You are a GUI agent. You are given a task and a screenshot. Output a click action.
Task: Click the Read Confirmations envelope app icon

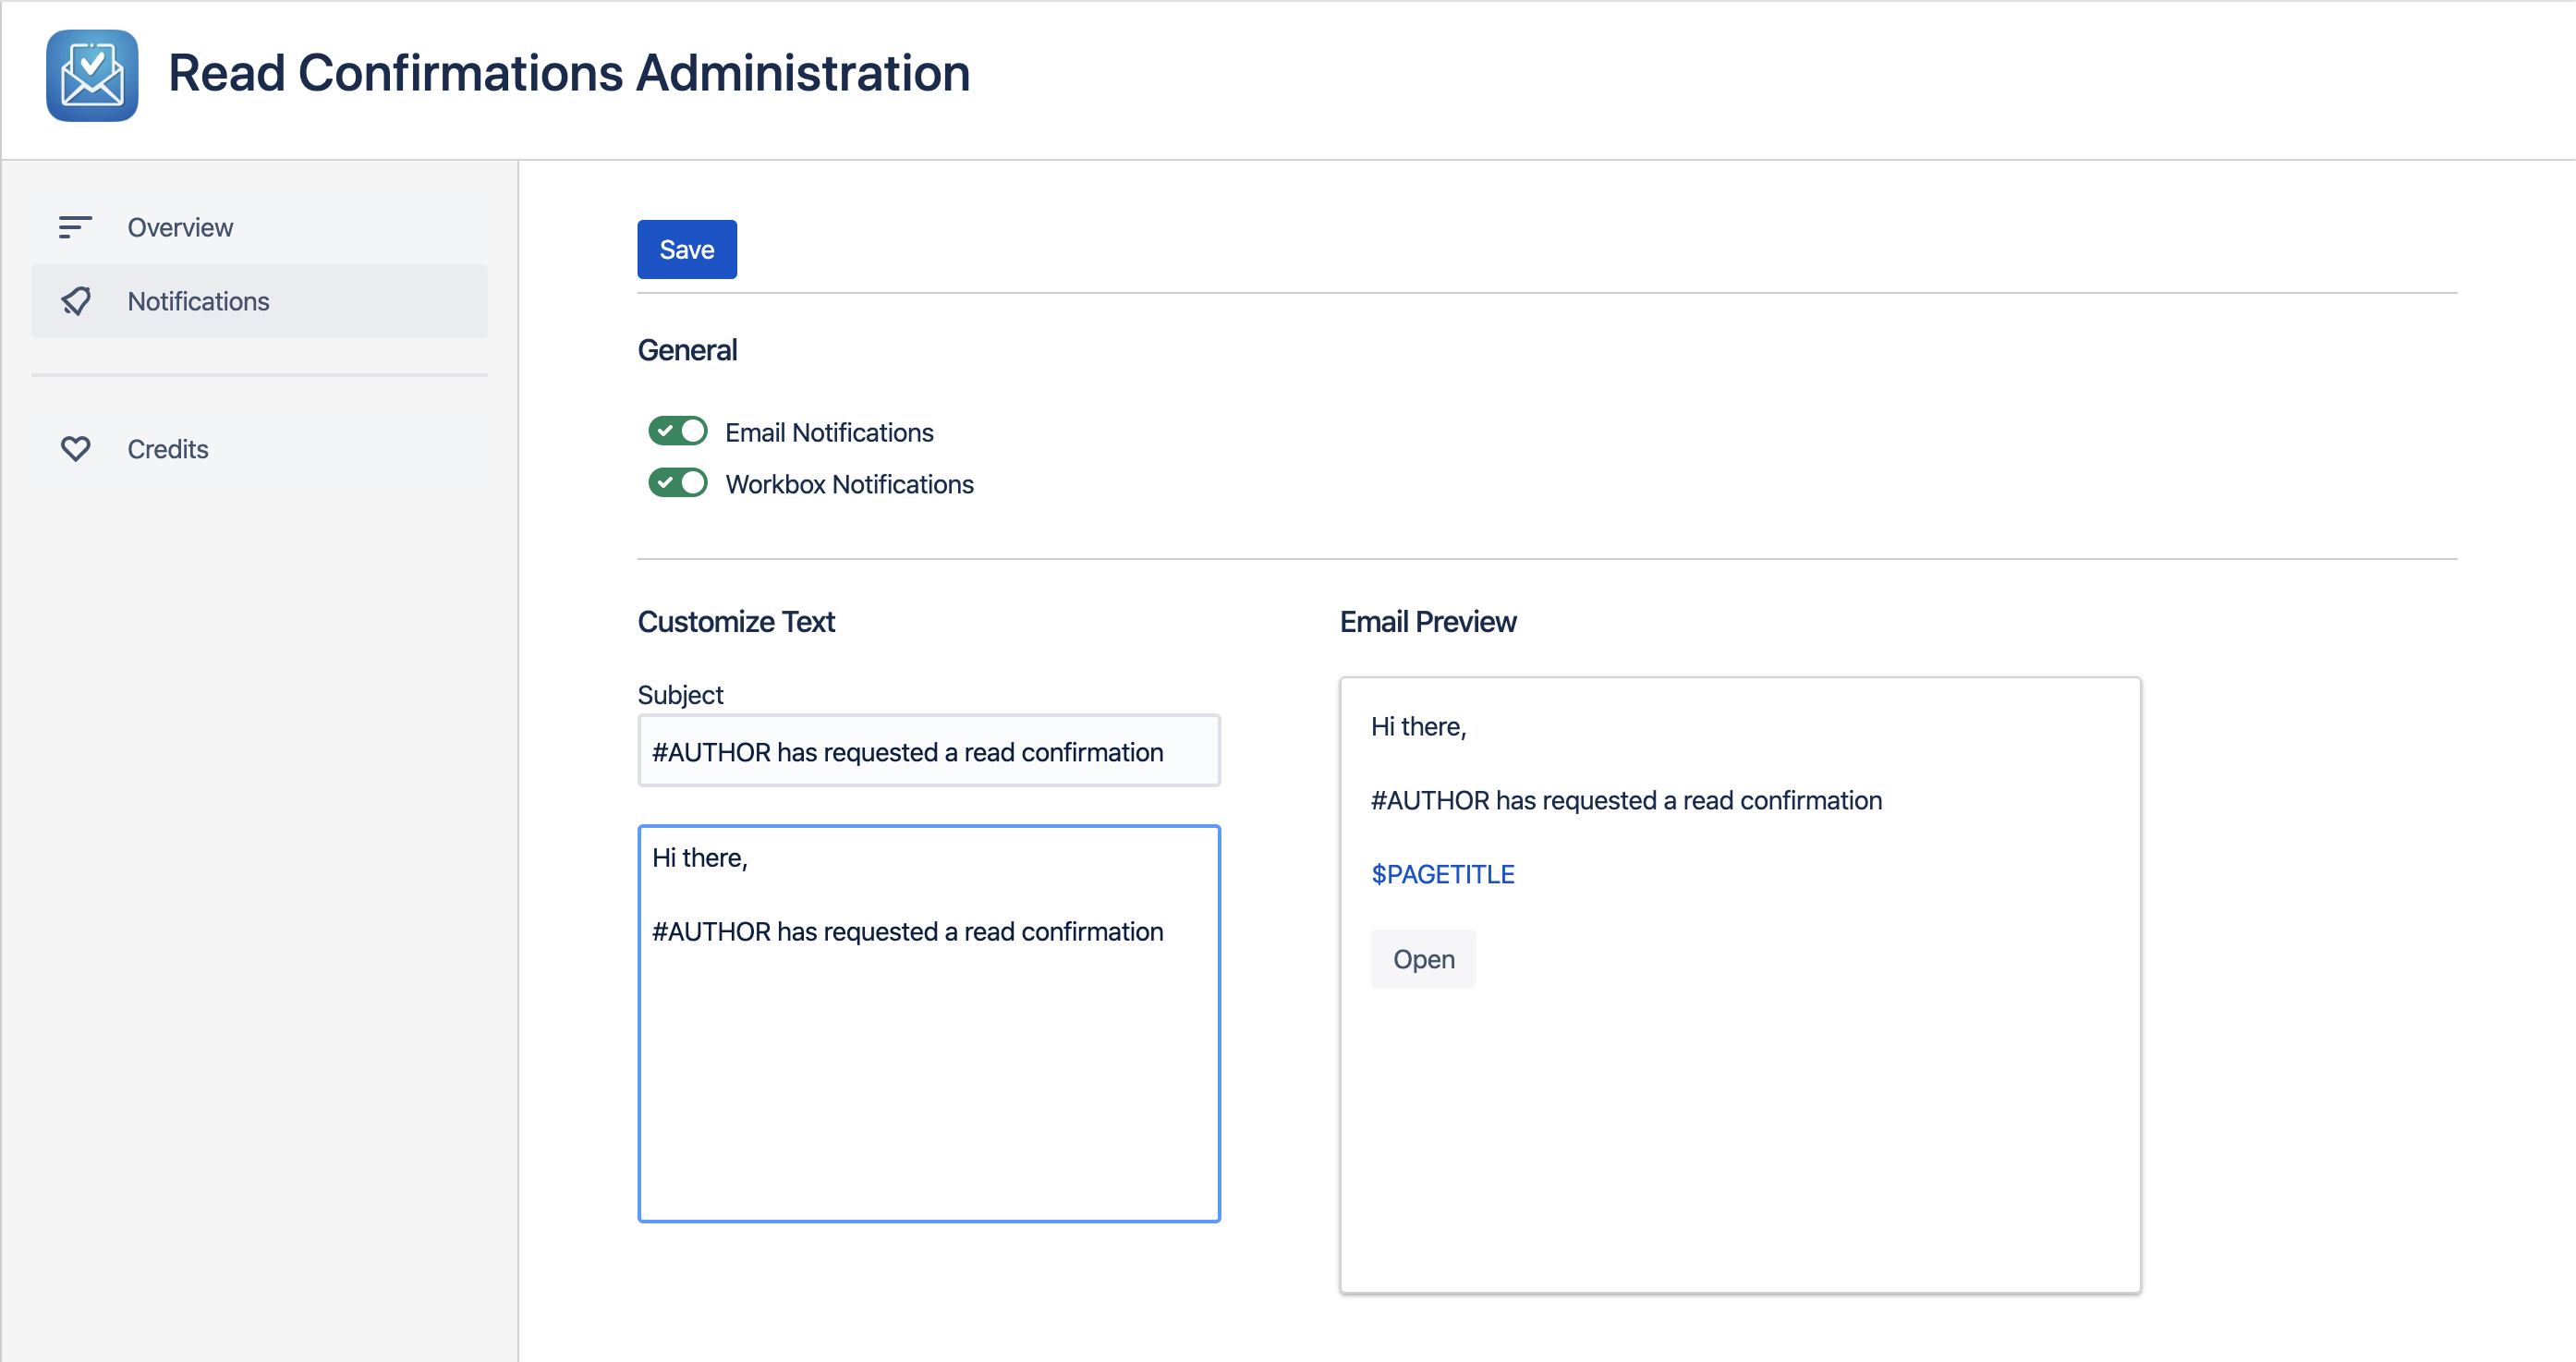click(x=92, y=76)
